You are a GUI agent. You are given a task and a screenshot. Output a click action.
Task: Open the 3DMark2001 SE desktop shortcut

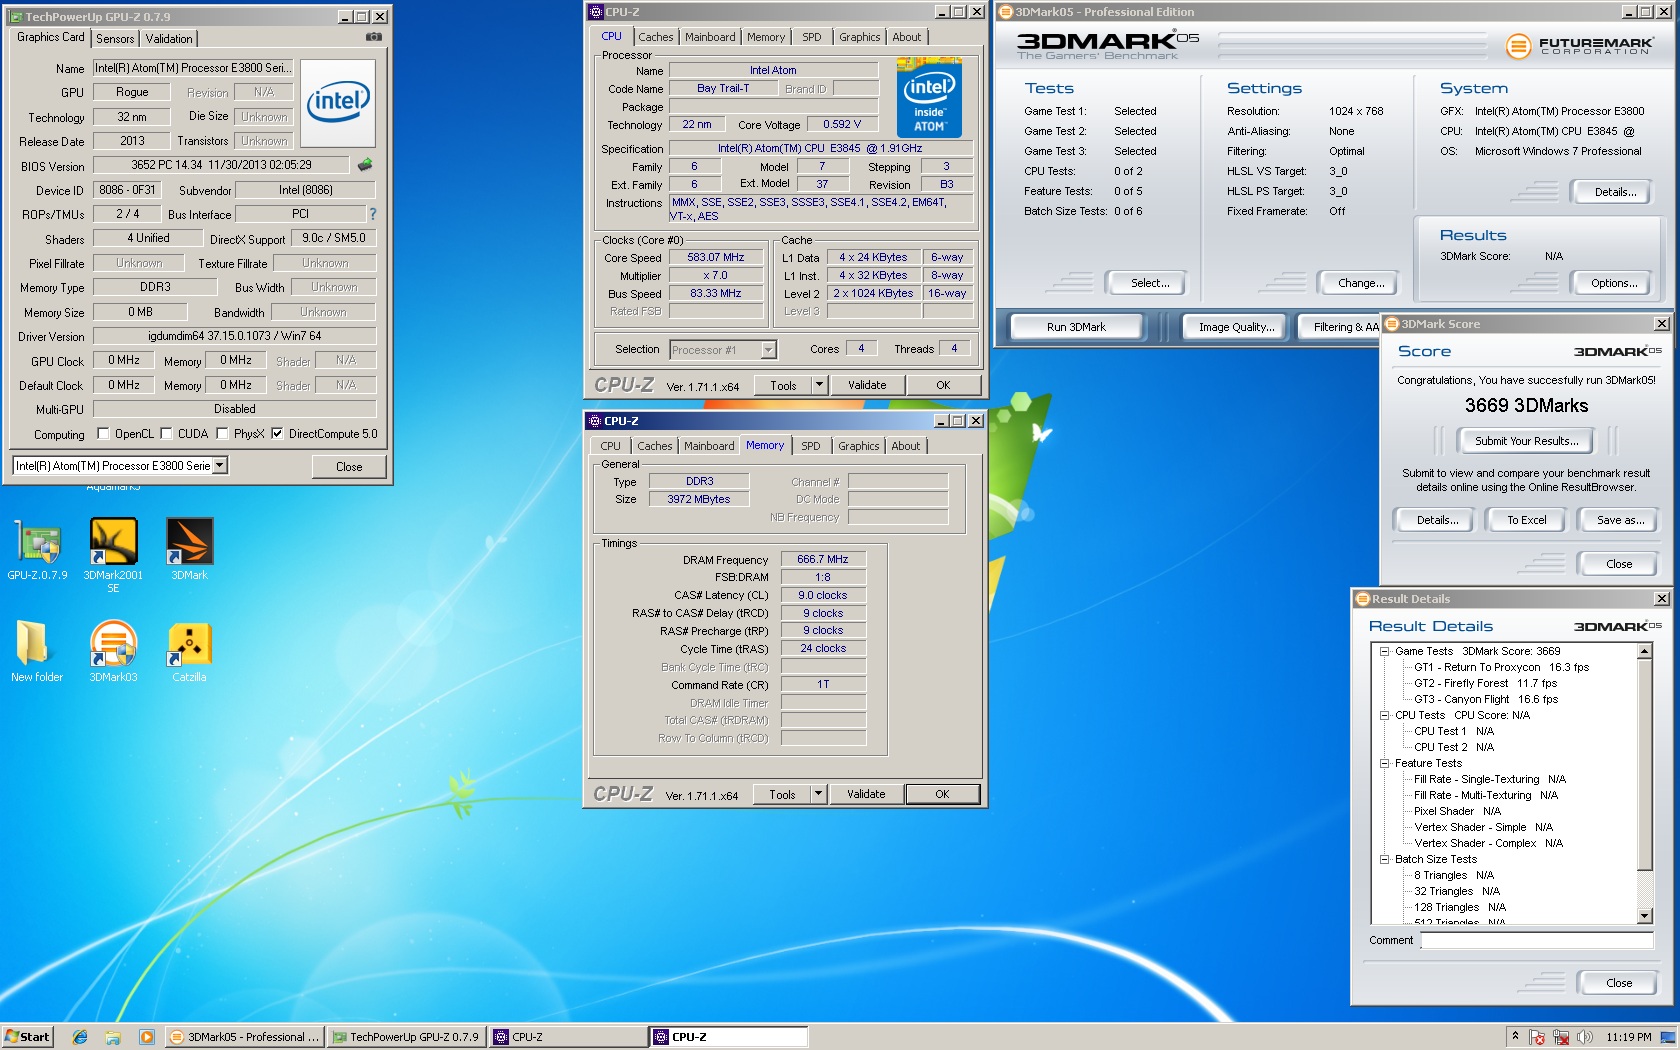point(113,555)
